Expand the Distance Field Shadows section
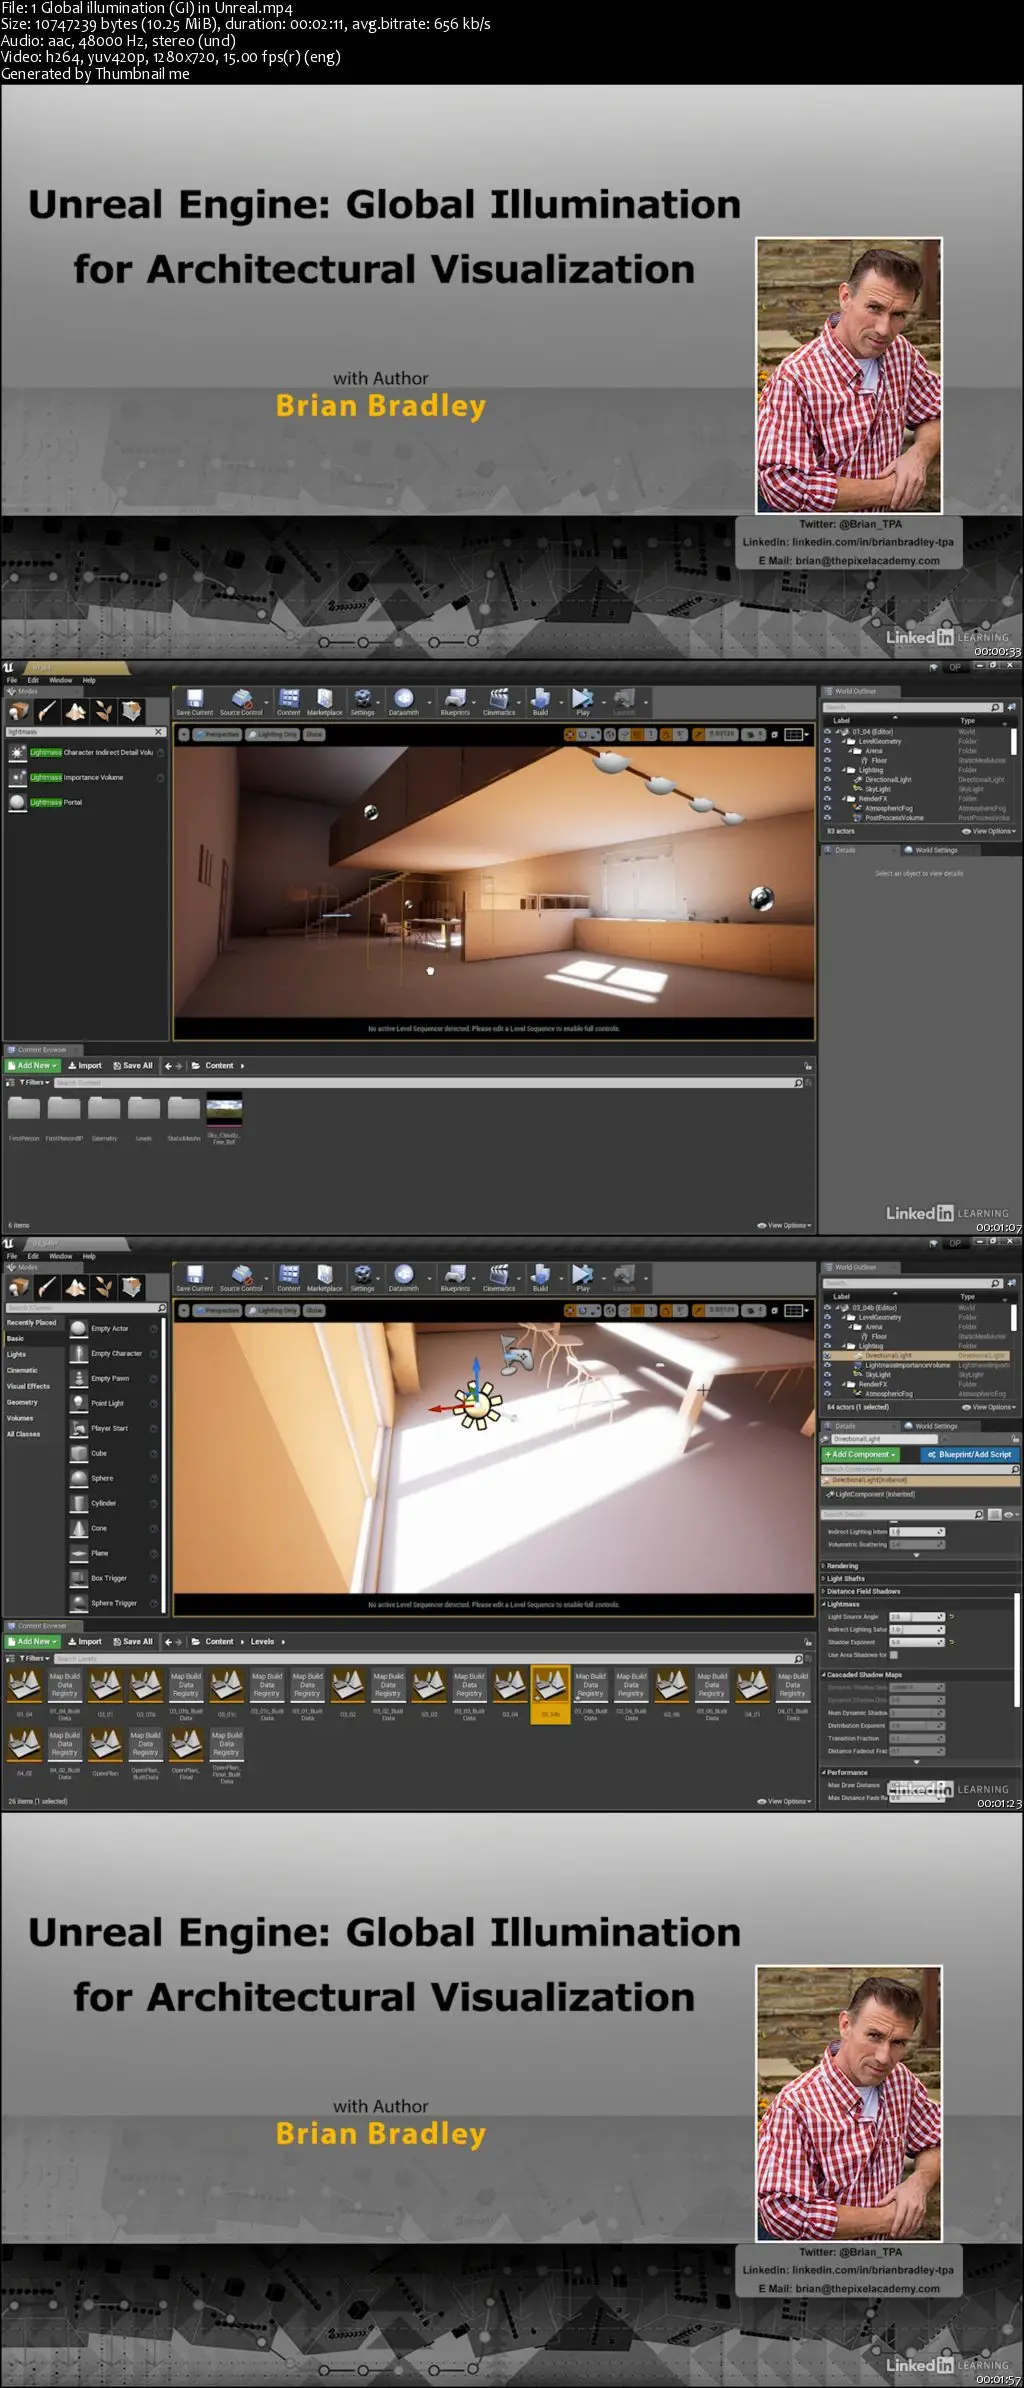 pyautogui.click(x=824, y=1591)
